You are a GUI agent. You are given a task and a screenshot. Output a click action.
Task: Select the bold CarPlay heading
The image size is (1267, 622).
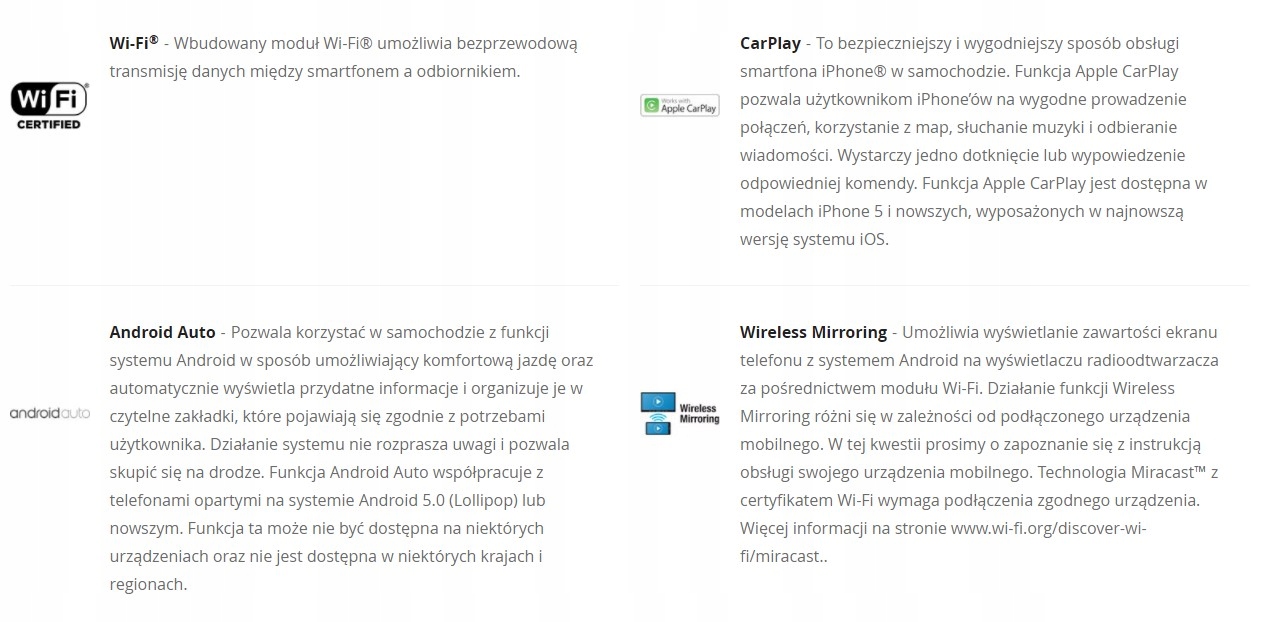pyautogui.click(x=770, y=43)
